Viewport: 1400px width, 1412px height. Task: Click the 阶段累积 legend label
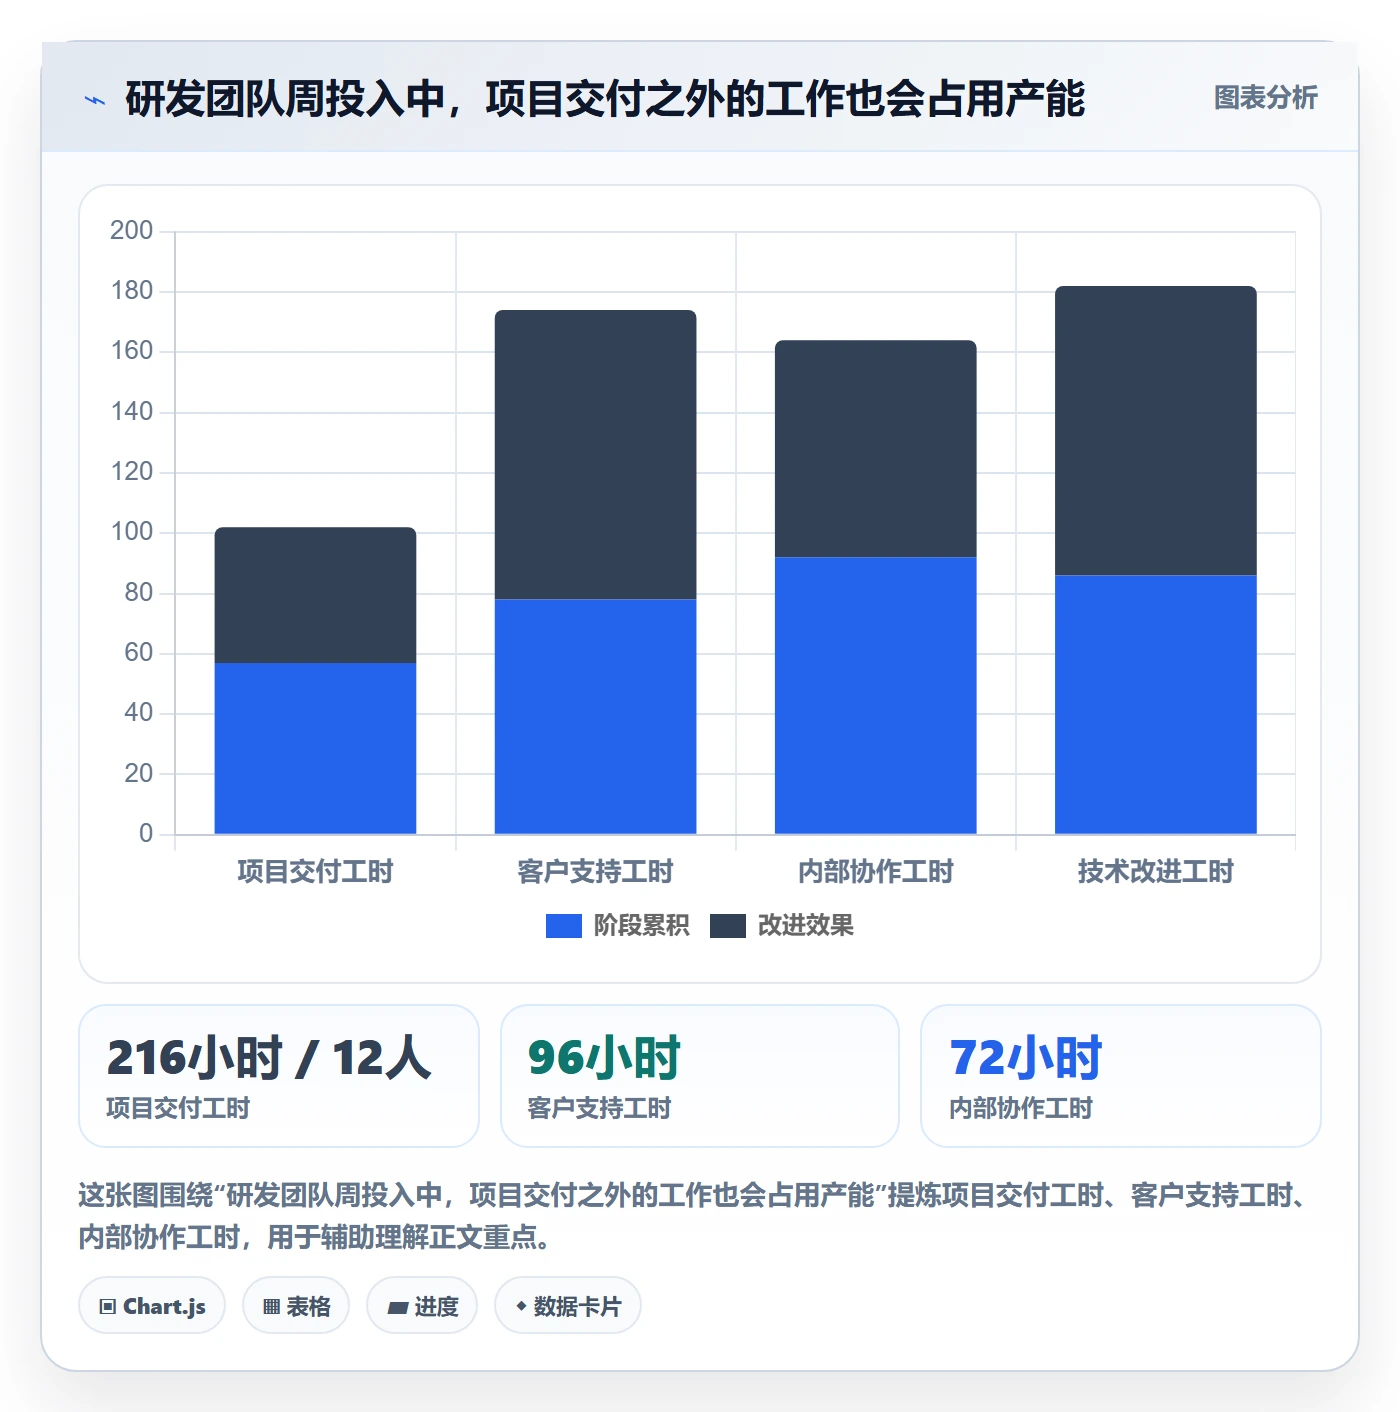(641, 926)
